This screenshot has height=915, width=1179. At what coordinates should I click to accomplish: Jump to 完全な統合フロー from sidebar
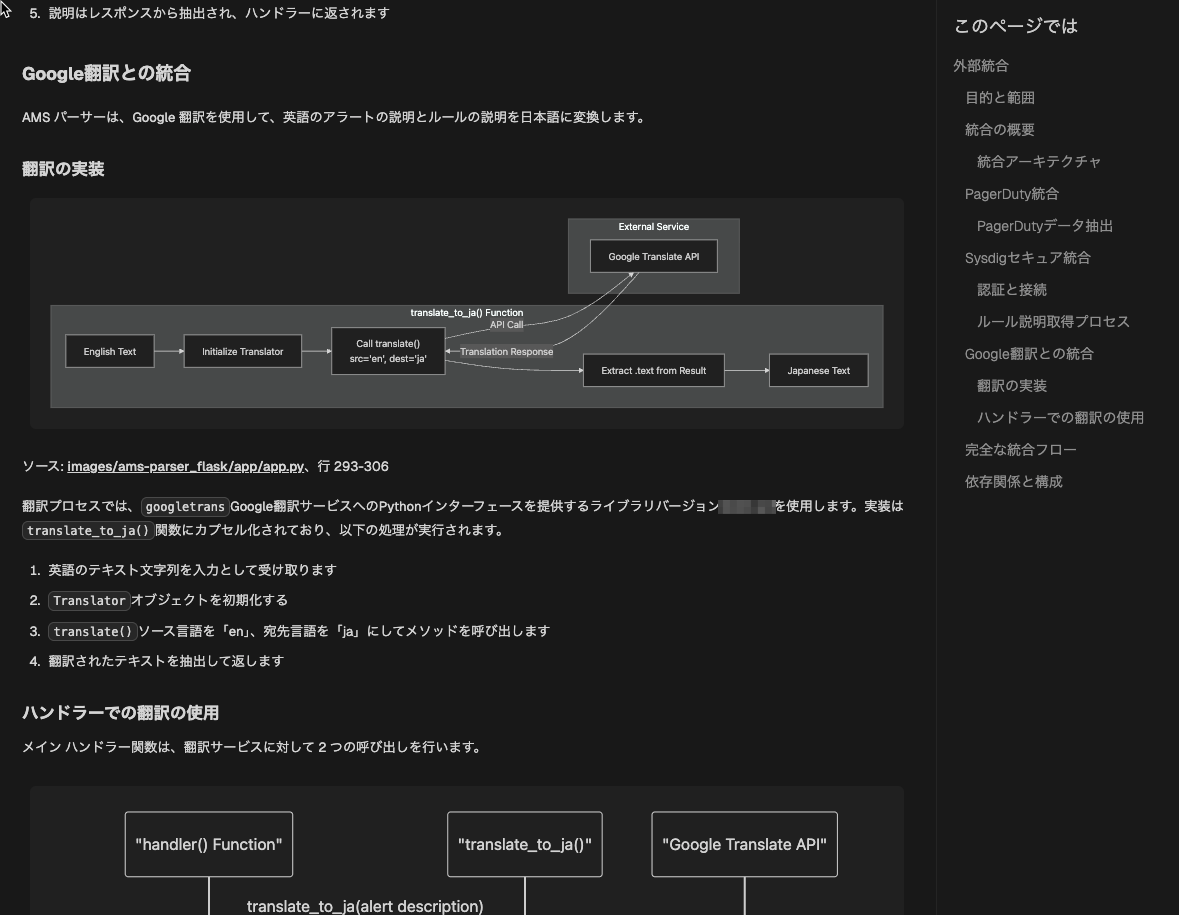1020,450
